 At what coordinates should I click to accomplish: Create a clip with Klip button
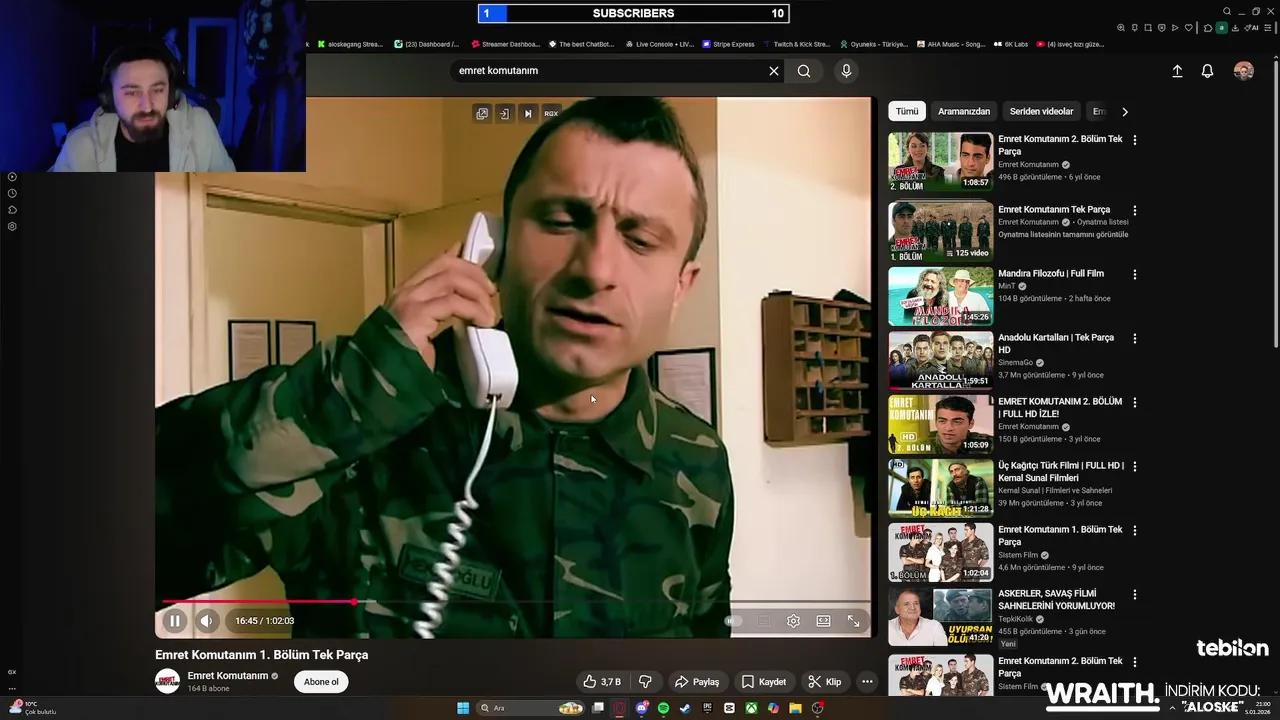click(825, 682)
